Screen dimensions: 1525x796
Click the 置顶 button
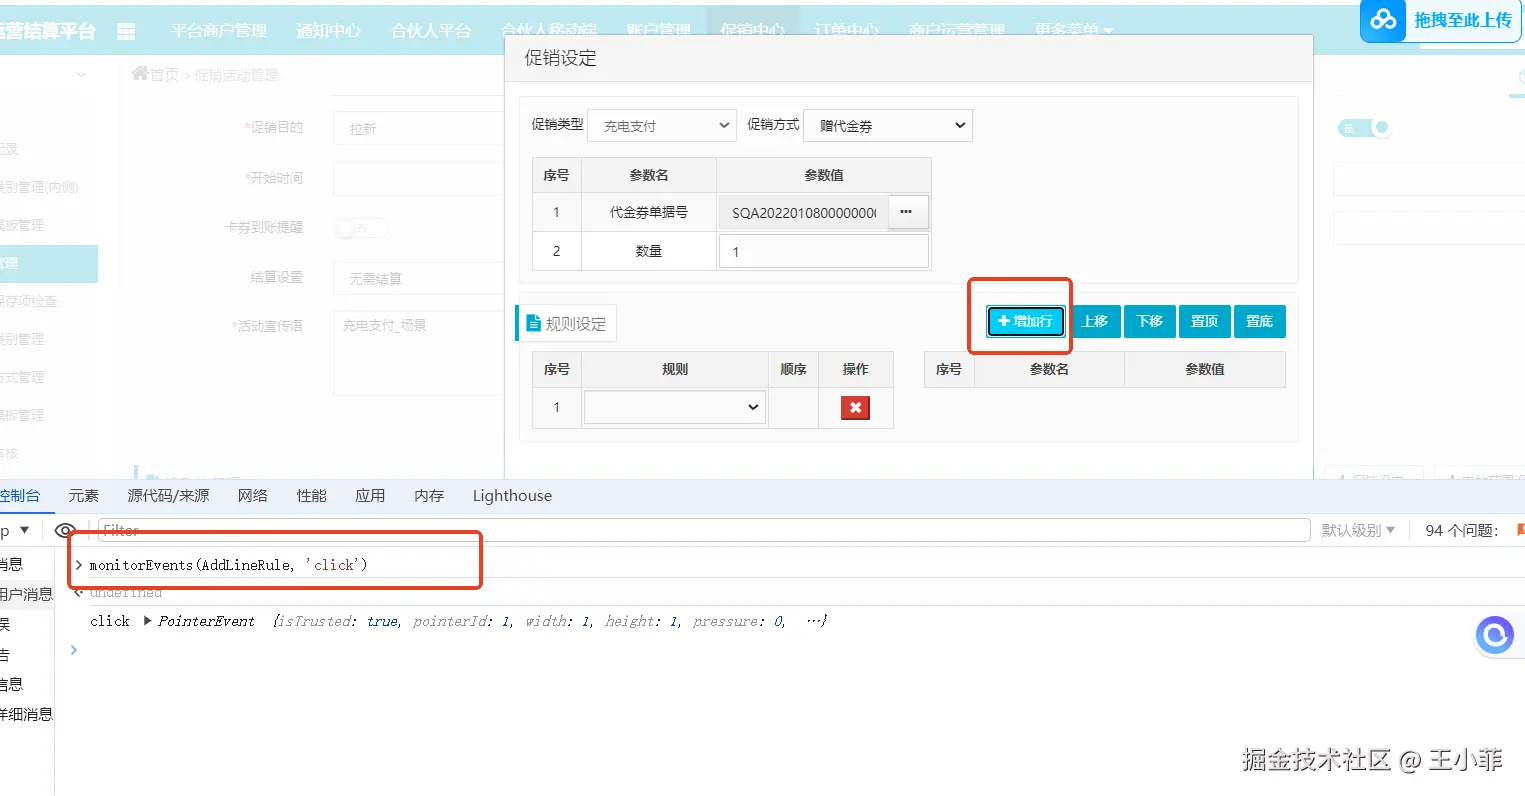tap(1204, 321)
